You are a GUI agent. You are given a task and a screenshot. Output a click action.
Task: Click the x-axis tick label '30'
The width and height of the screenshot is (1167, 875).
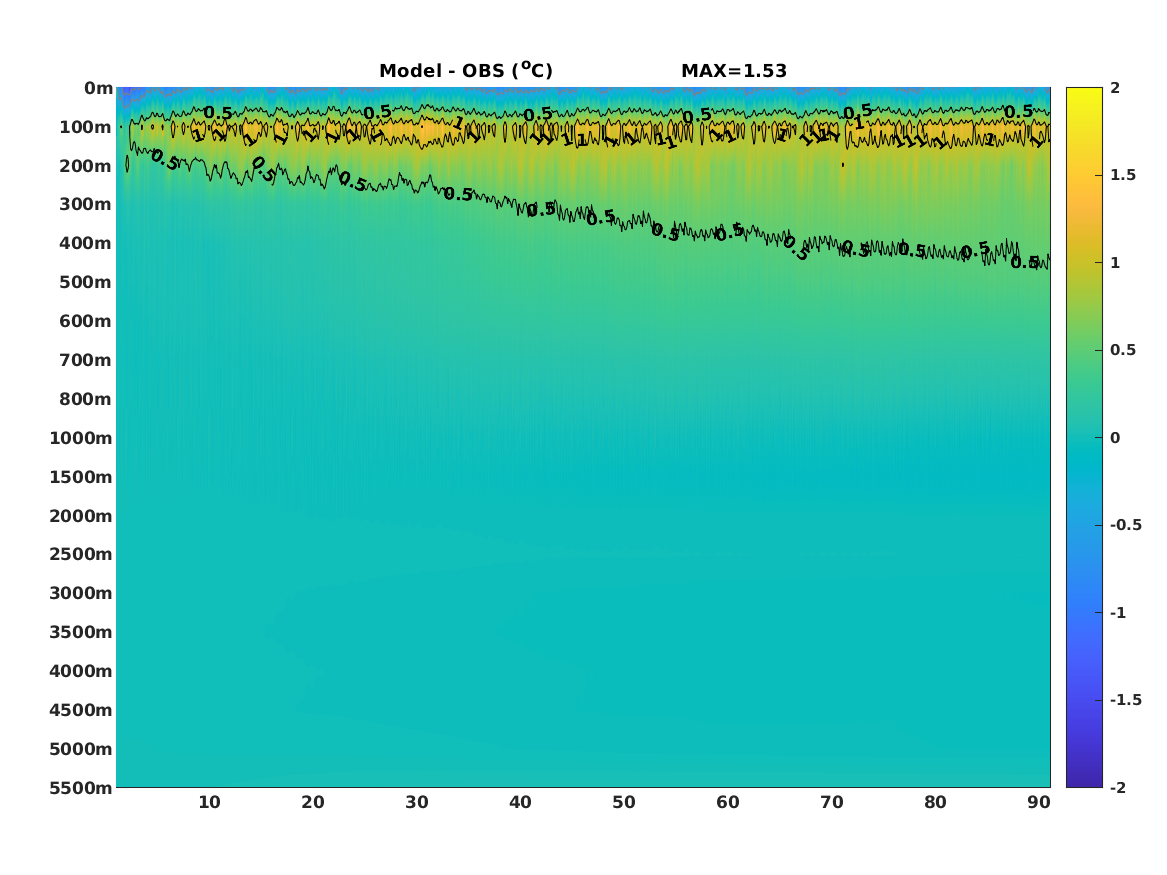coord(417,802)
